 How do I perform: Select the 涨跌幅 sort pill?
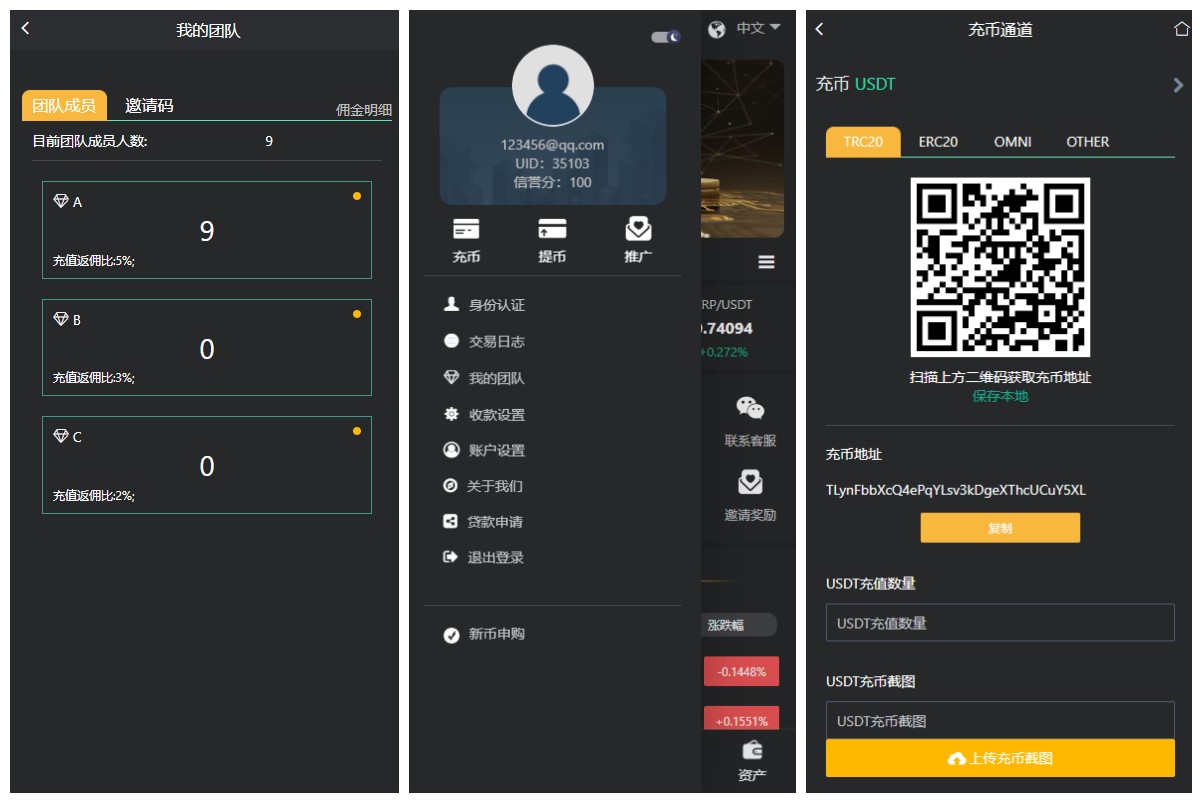point(738,625)
